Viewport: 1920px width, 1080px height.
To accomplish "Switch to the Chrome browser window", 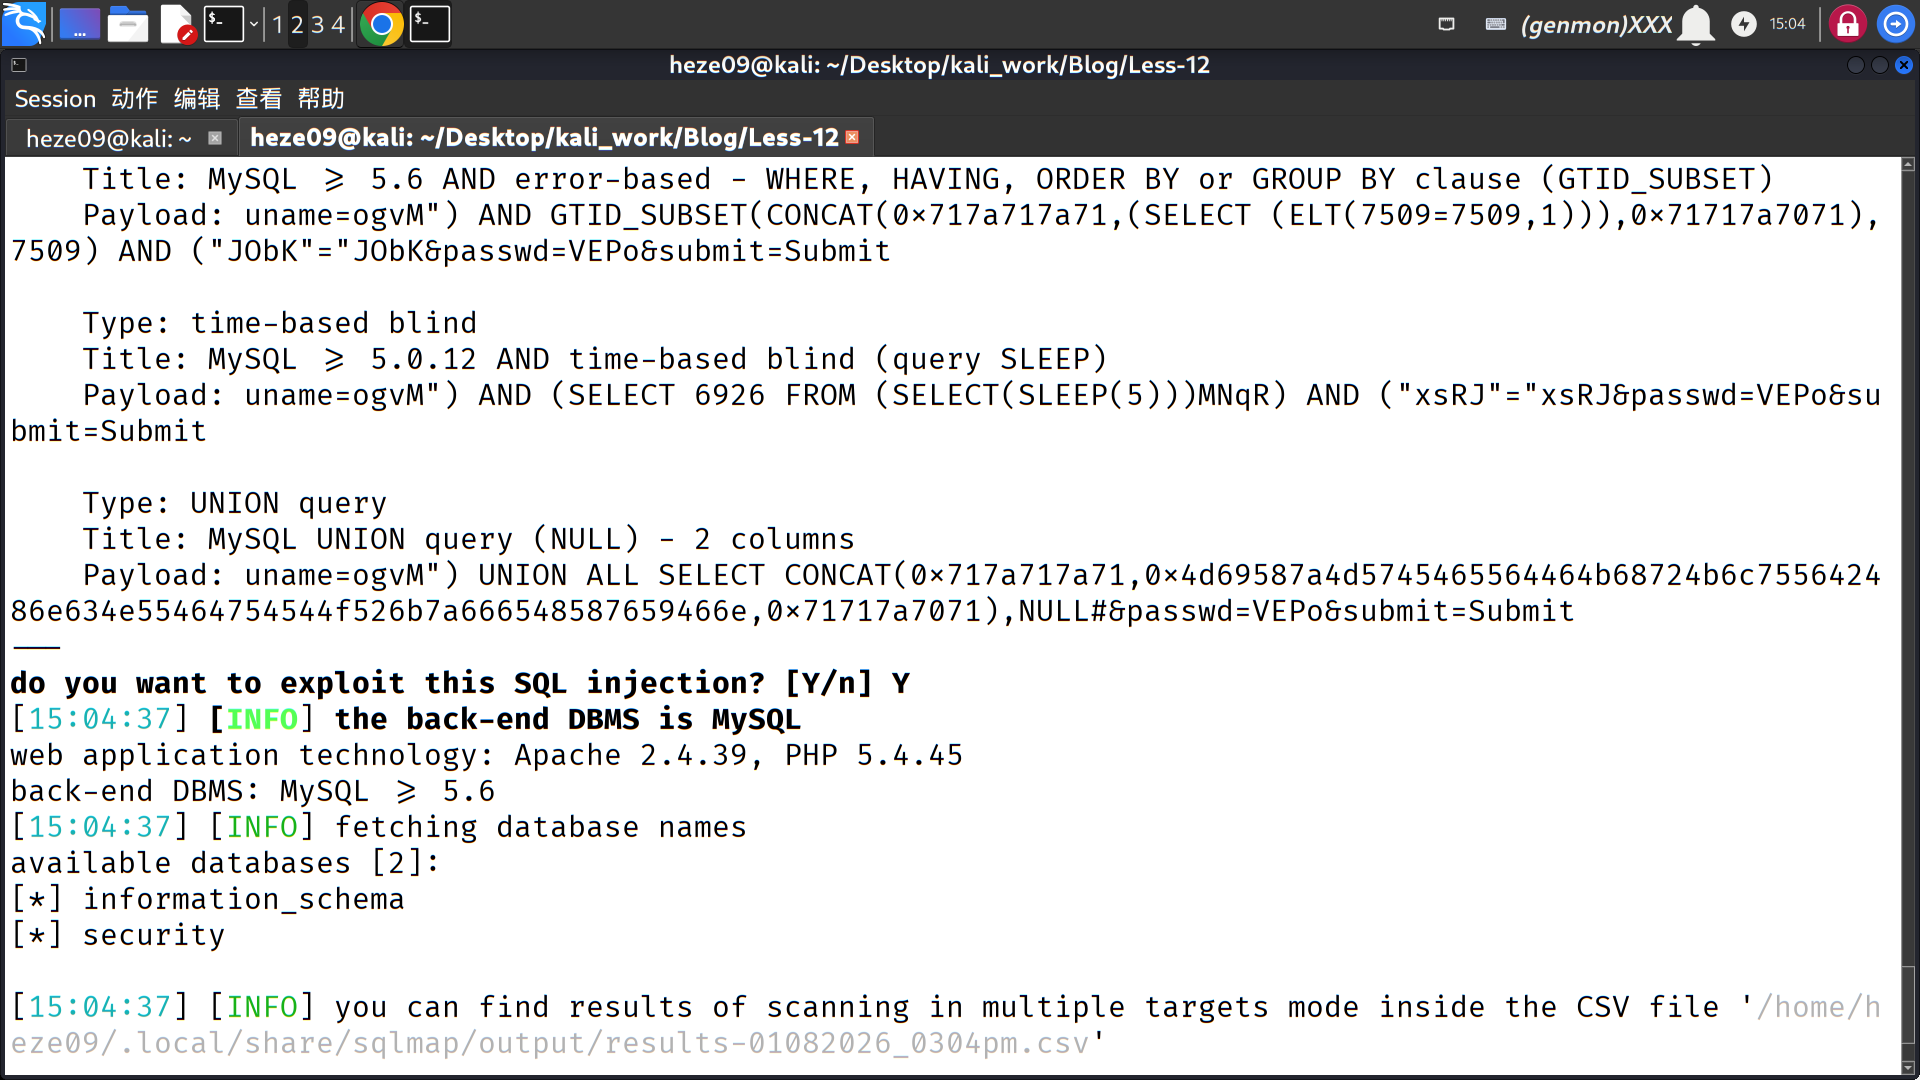I will pos(381,24).
